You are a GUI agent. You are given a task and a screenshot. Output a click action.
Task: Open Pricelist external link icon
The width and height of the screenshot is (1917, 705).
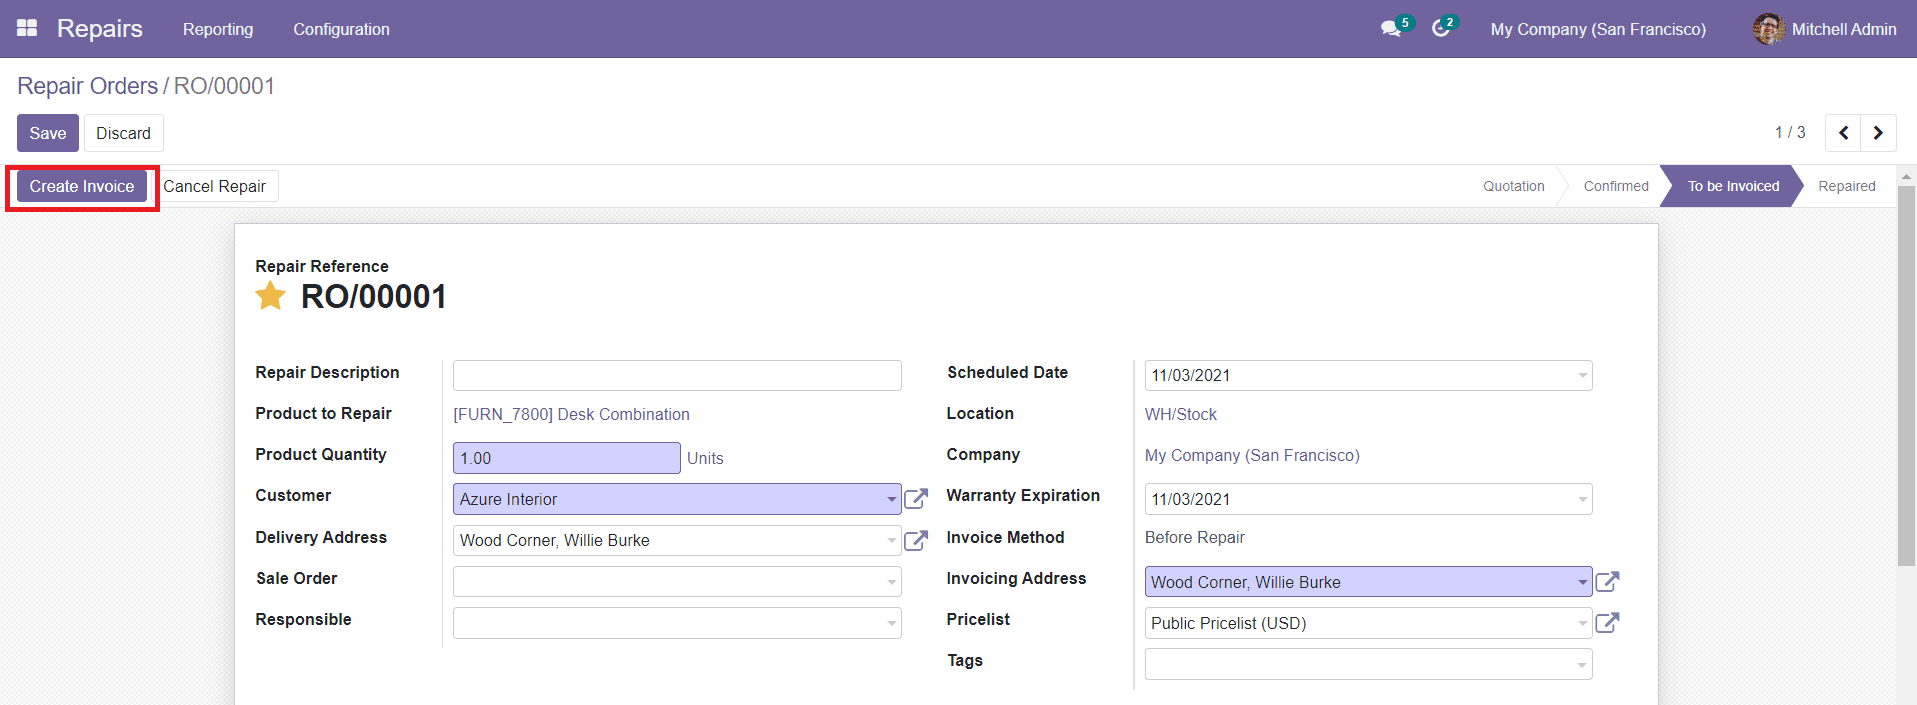[1607, 623]
